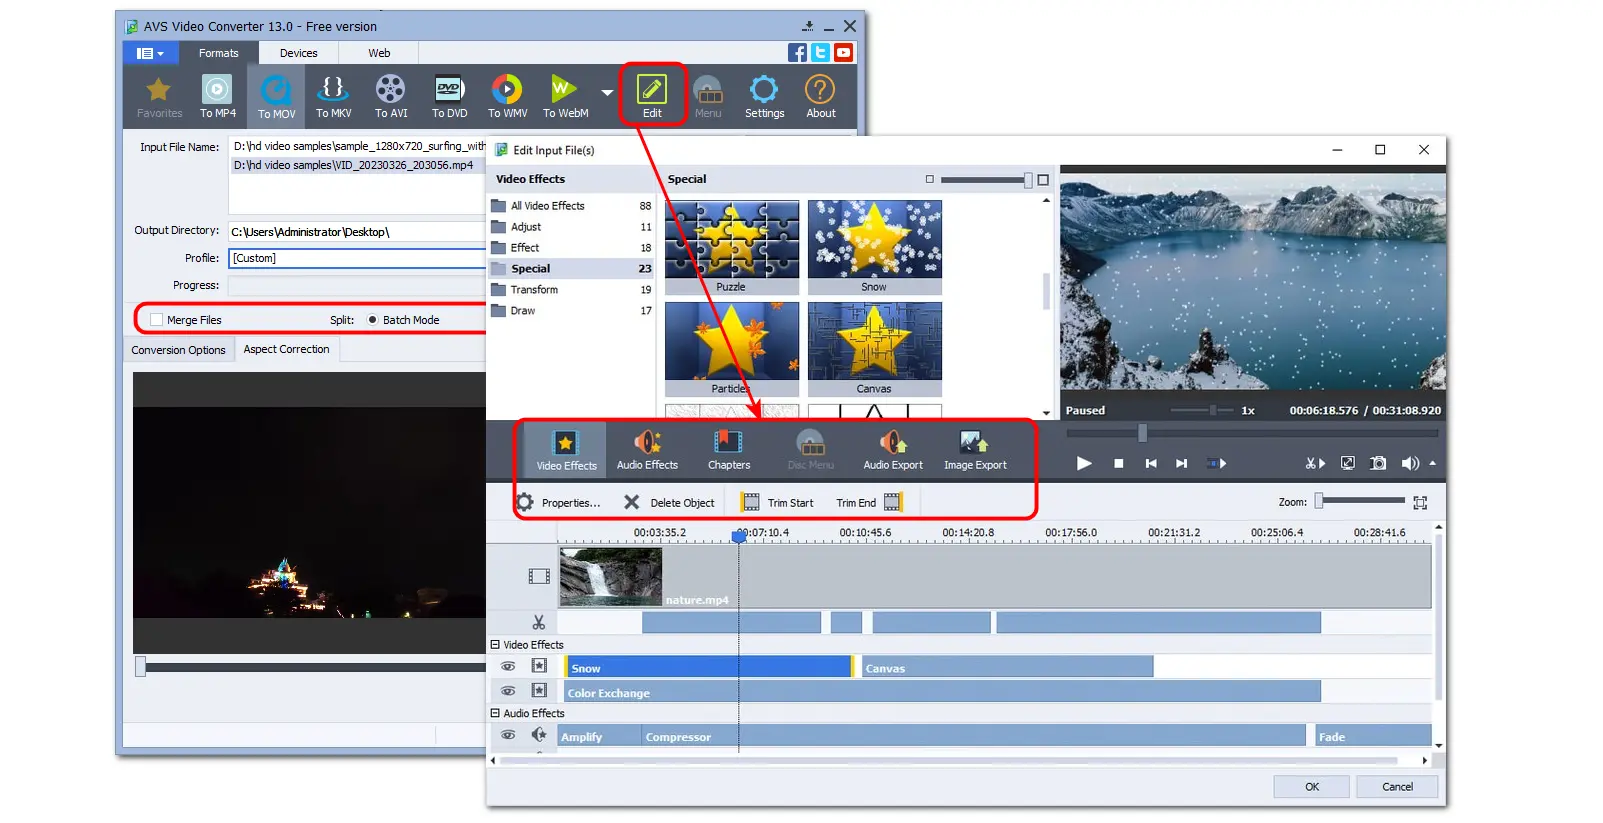Open the Draw effects folder
The width and height of the screenshot is (1603, 823).
571,311
